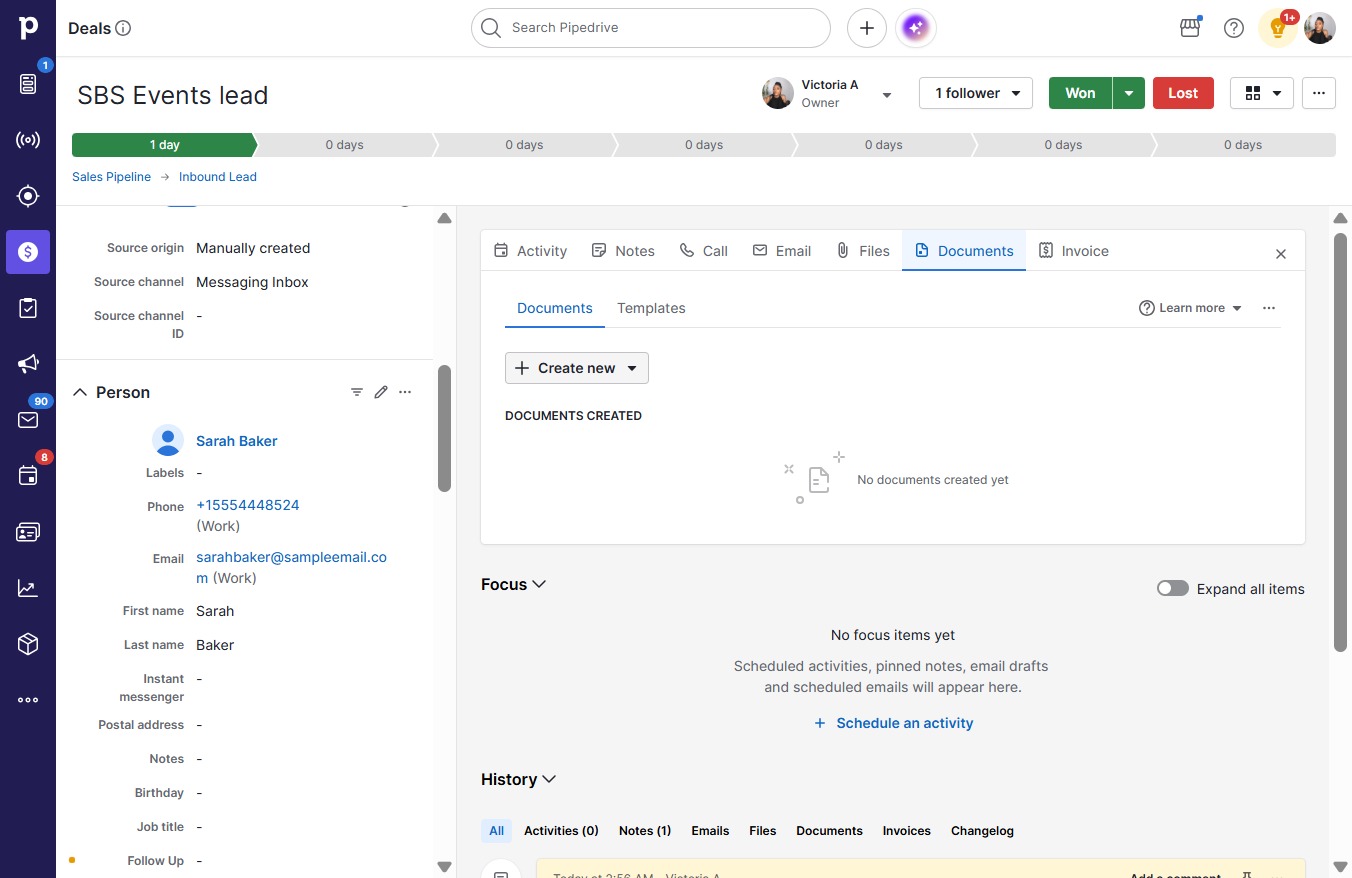
Task: Open the Person section more options
Action: pos(405,392)
